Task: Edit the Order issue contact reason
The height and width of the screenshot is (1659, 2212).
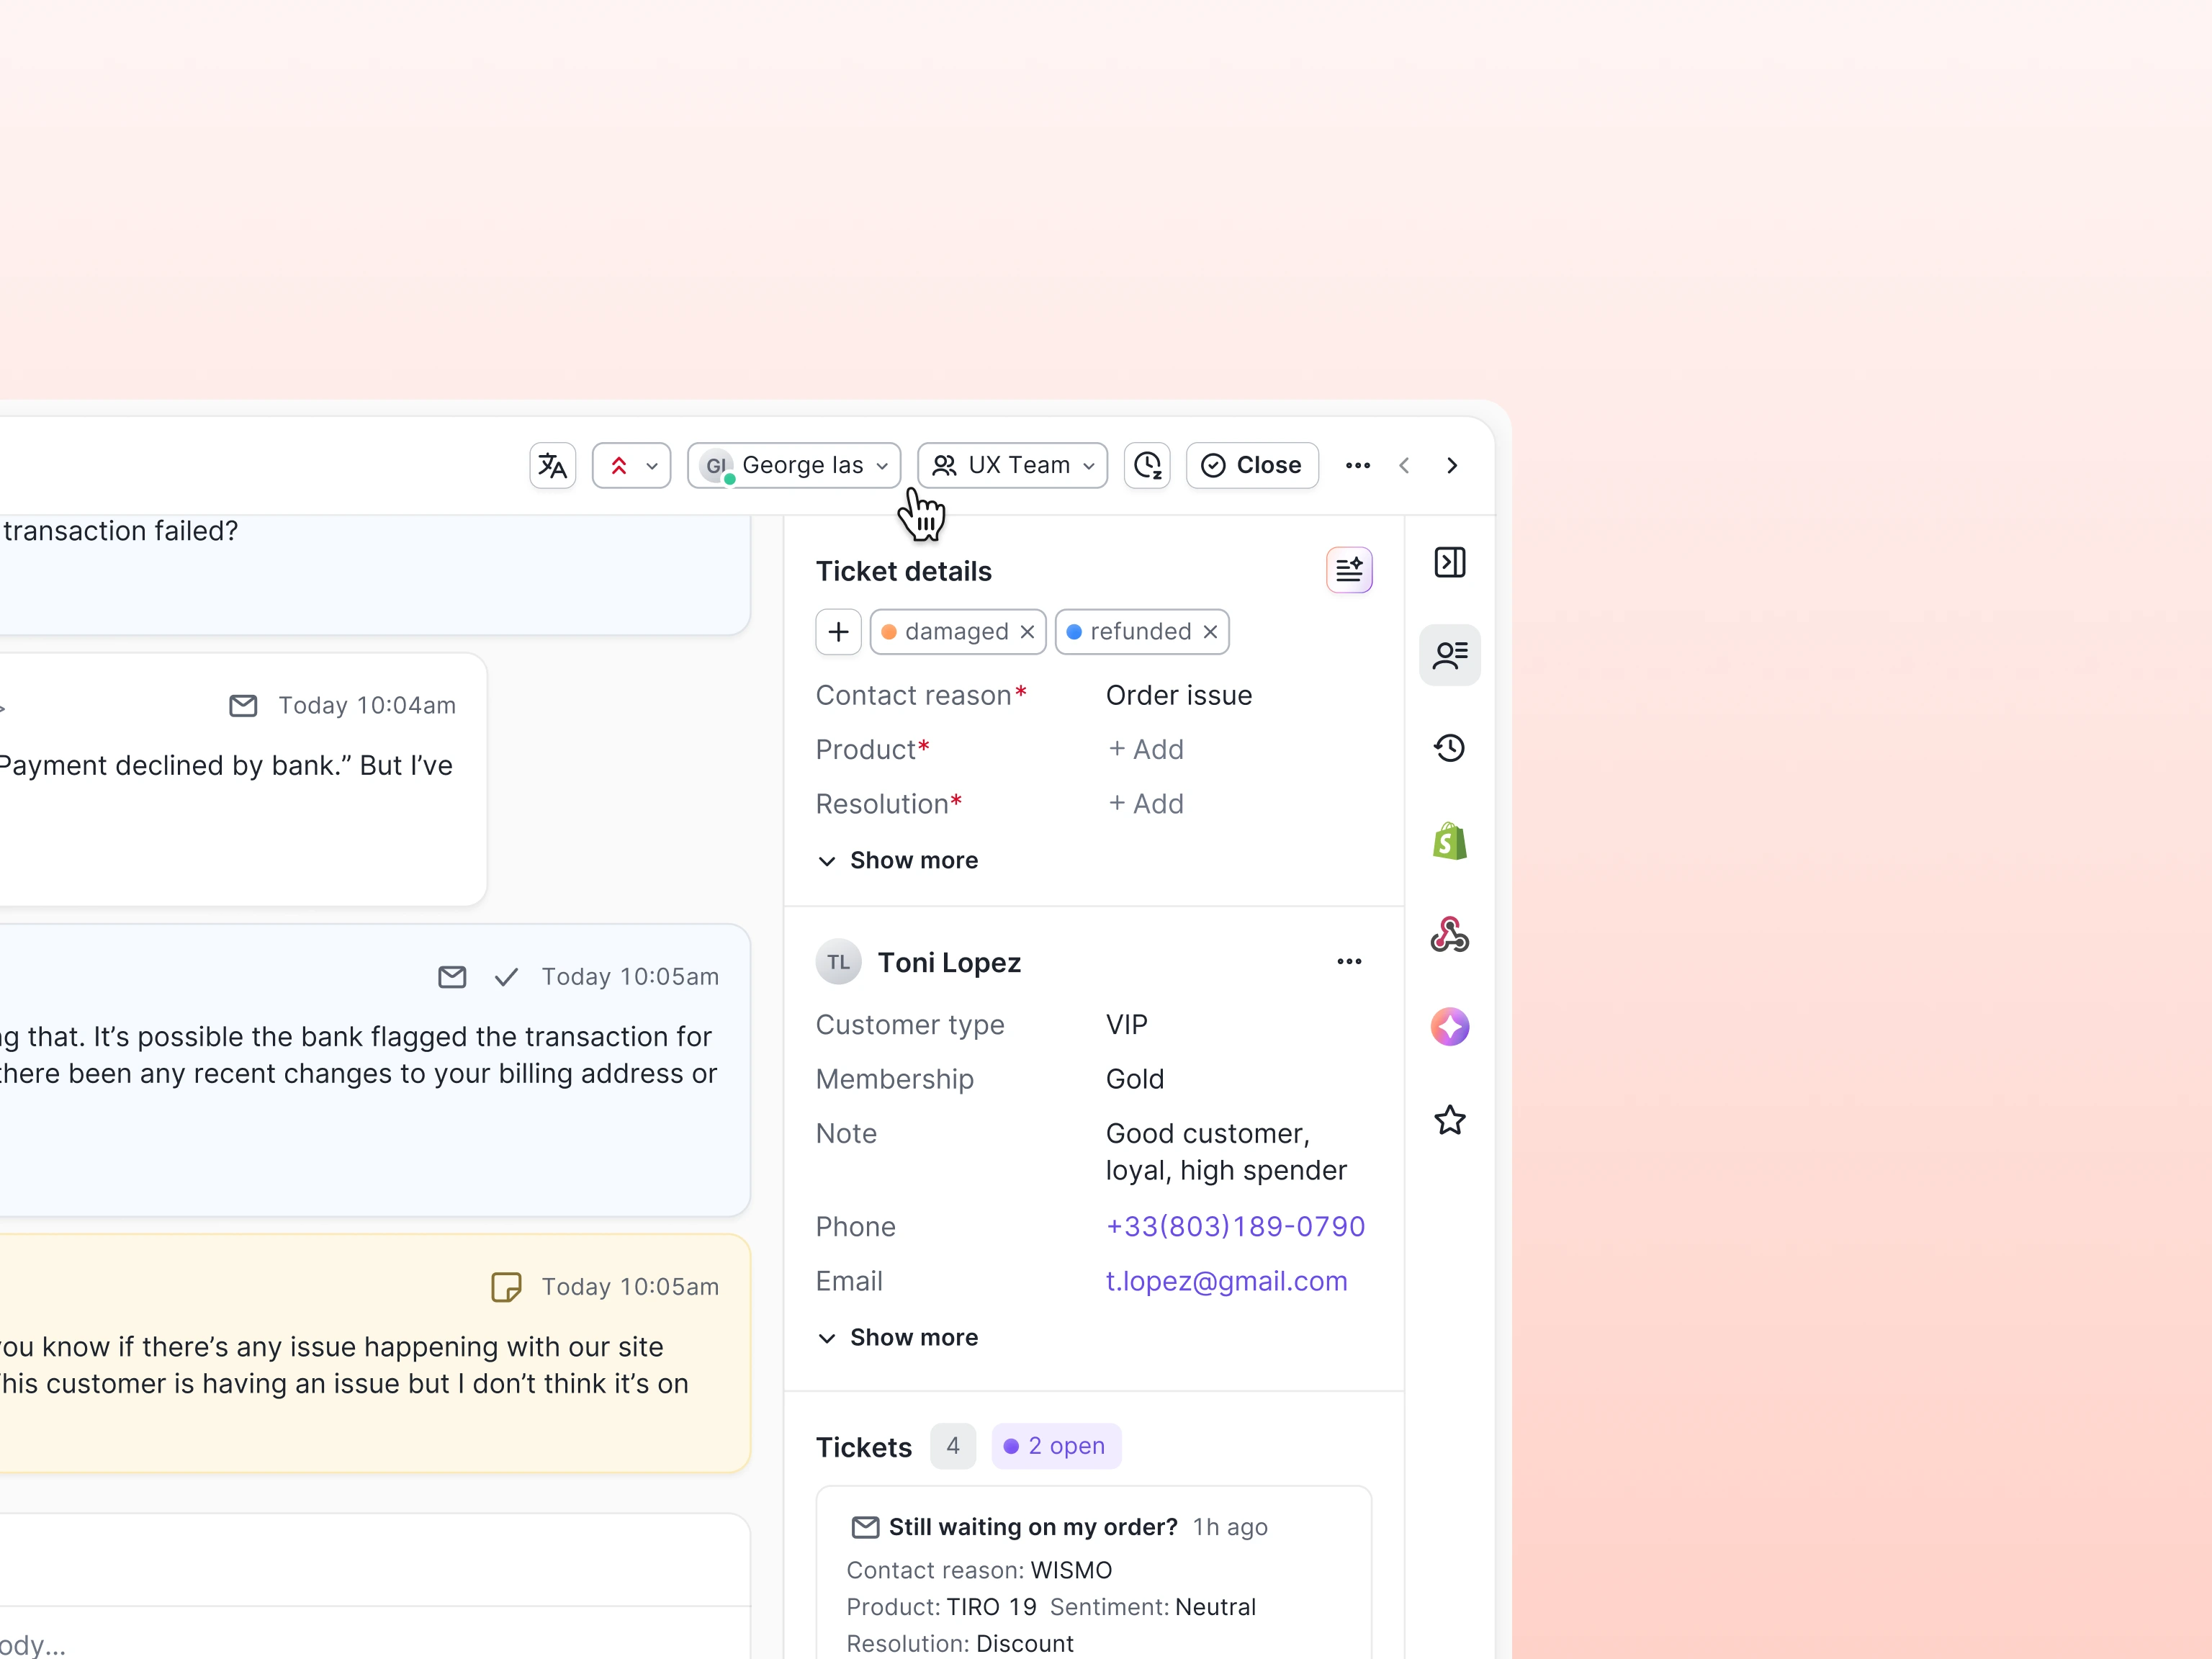Action: [1179, 695]
